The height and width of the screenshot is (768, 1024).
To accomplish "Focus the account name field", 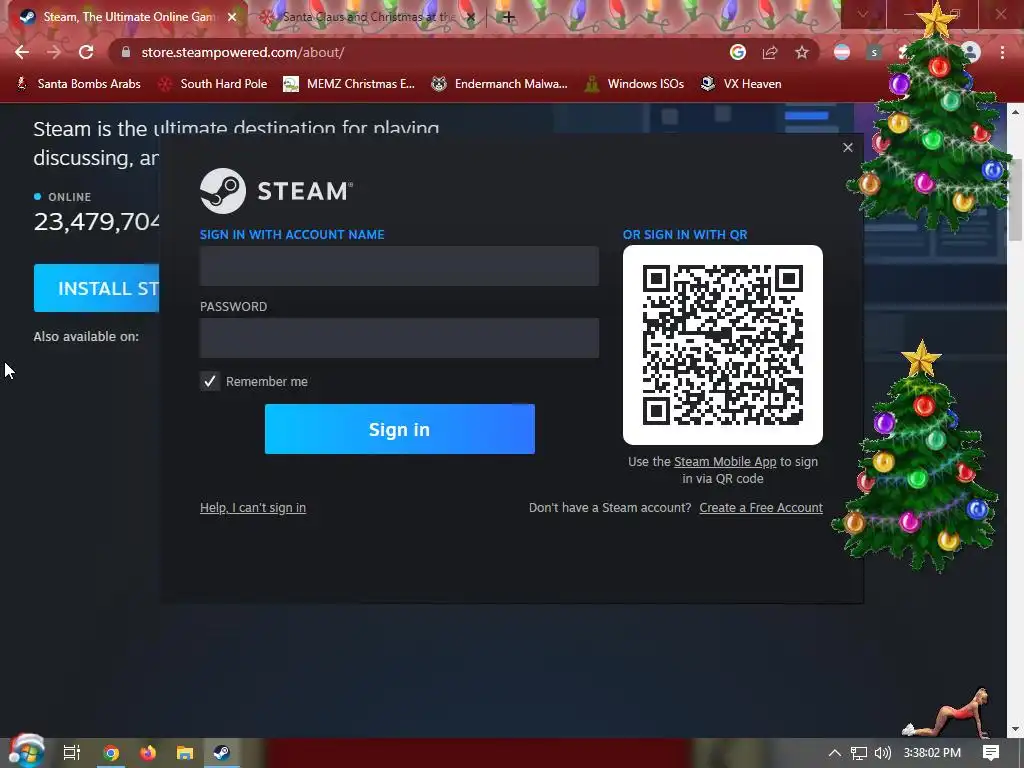I will pos(399,266).
